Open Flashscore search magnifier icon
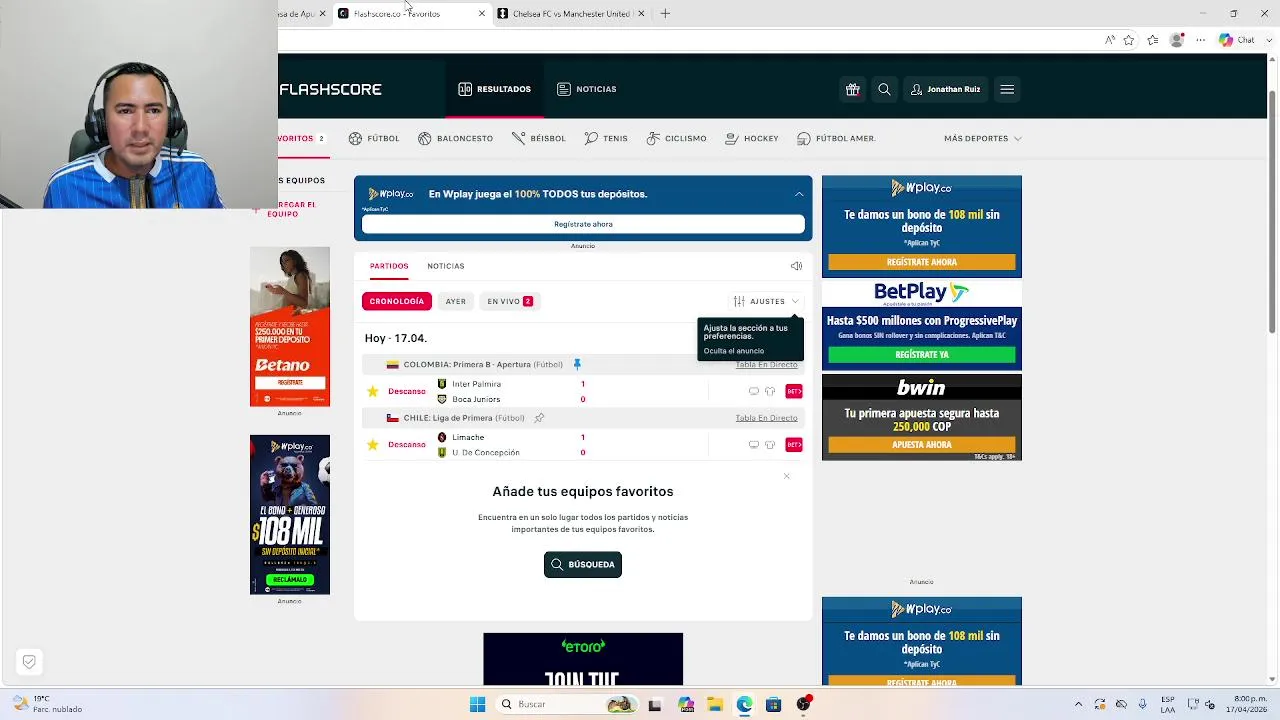Screen dimensions: 1280x720 [x=884, y=89]
